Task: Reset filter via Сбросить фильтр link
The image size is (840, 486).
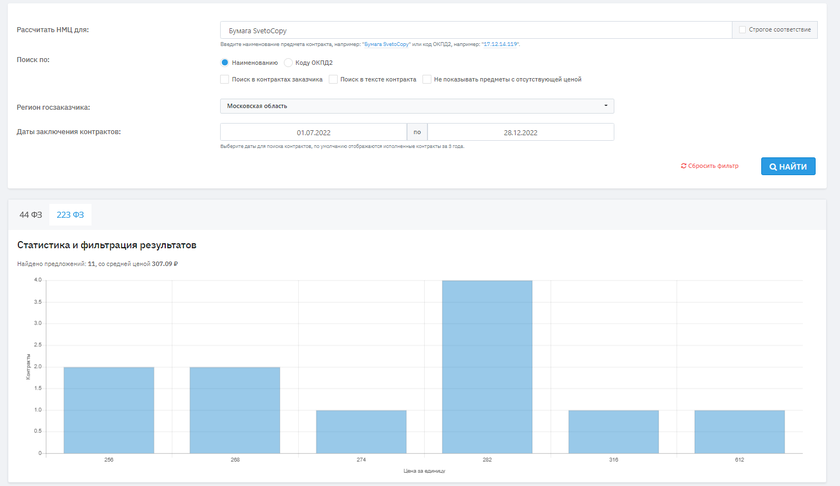Action: [709, 166]
